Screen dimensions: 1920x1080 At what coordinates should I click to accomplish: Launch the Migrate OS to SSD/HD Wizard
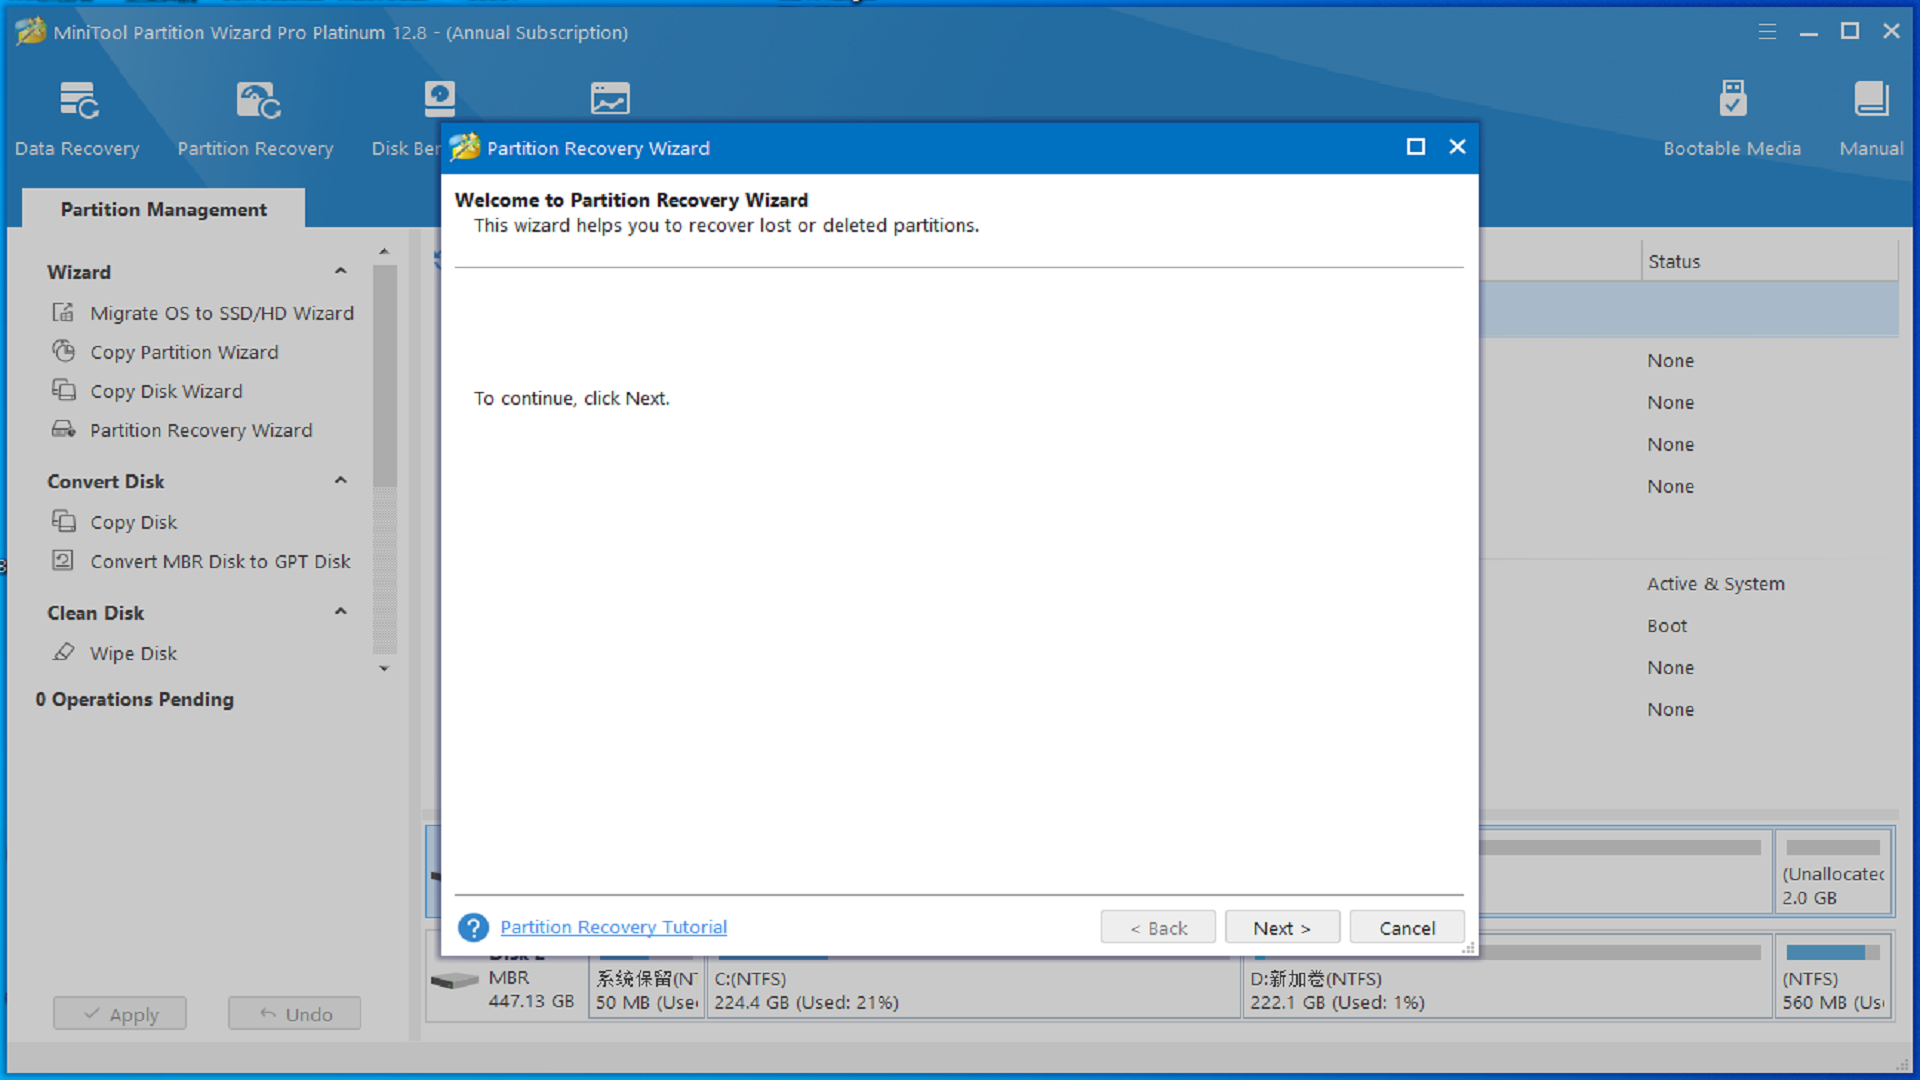coord(221,312)
